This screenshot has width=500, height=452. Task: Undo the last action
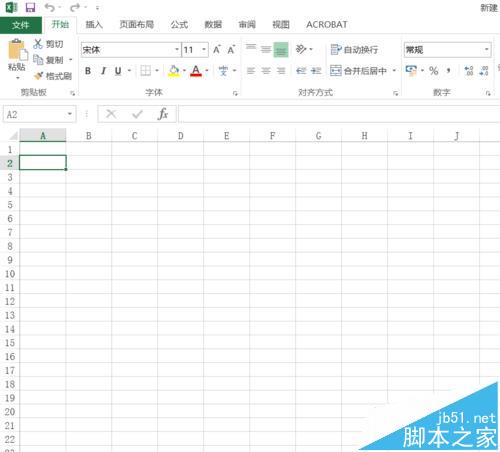point(50,7)
